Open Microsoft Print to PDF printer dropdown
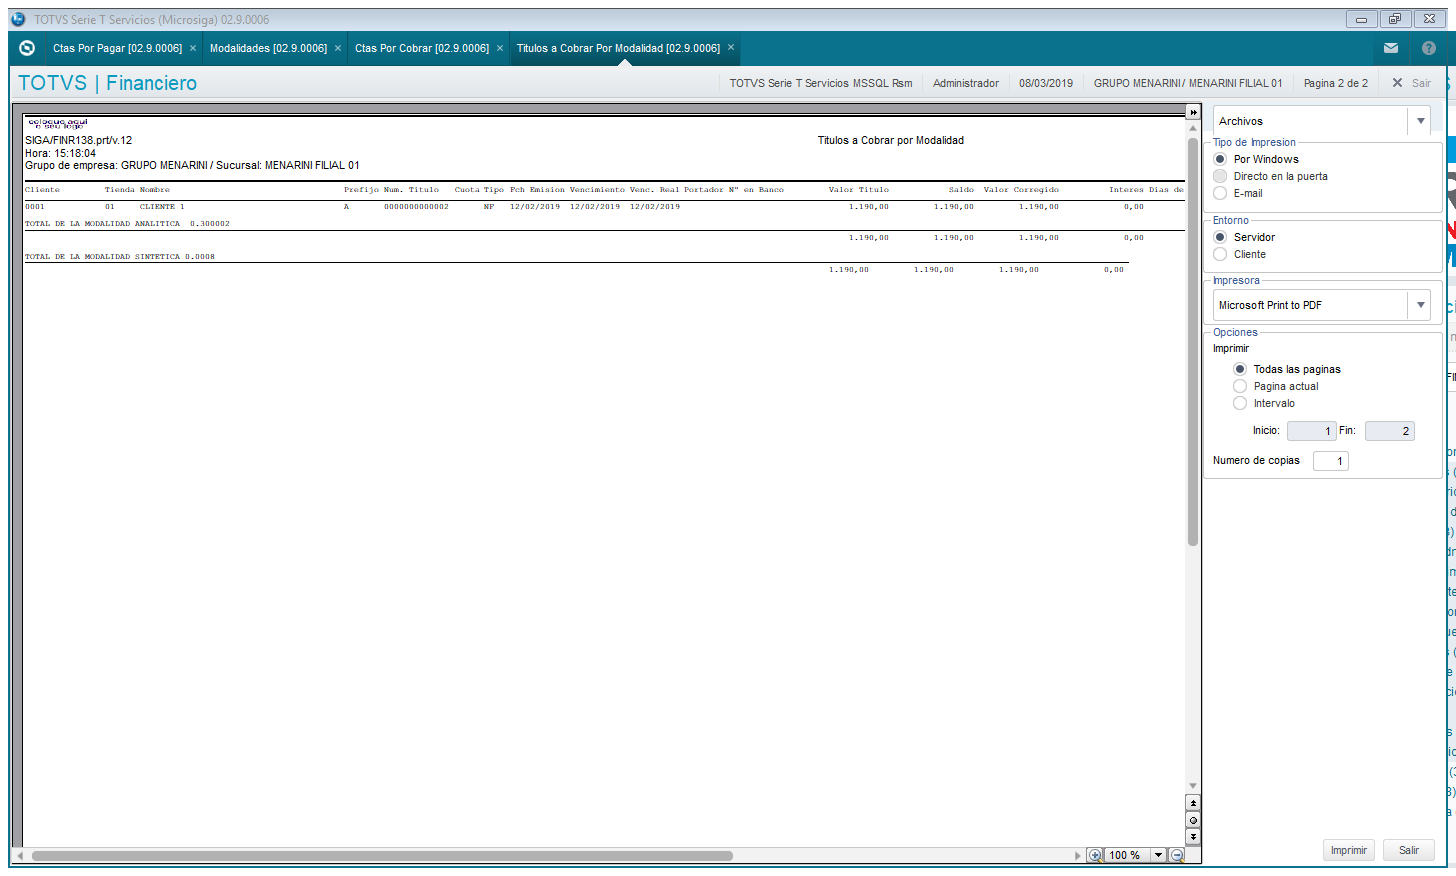Screen dimensions: 1456x876 click(x=1421, y=305)
